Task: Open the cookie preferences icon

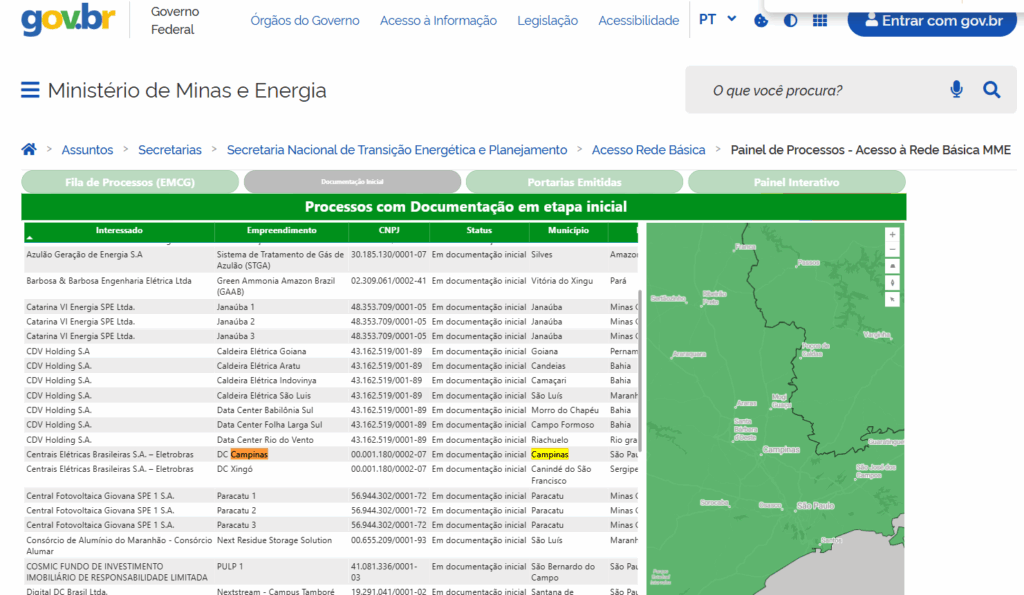Action: coord(761,20)
